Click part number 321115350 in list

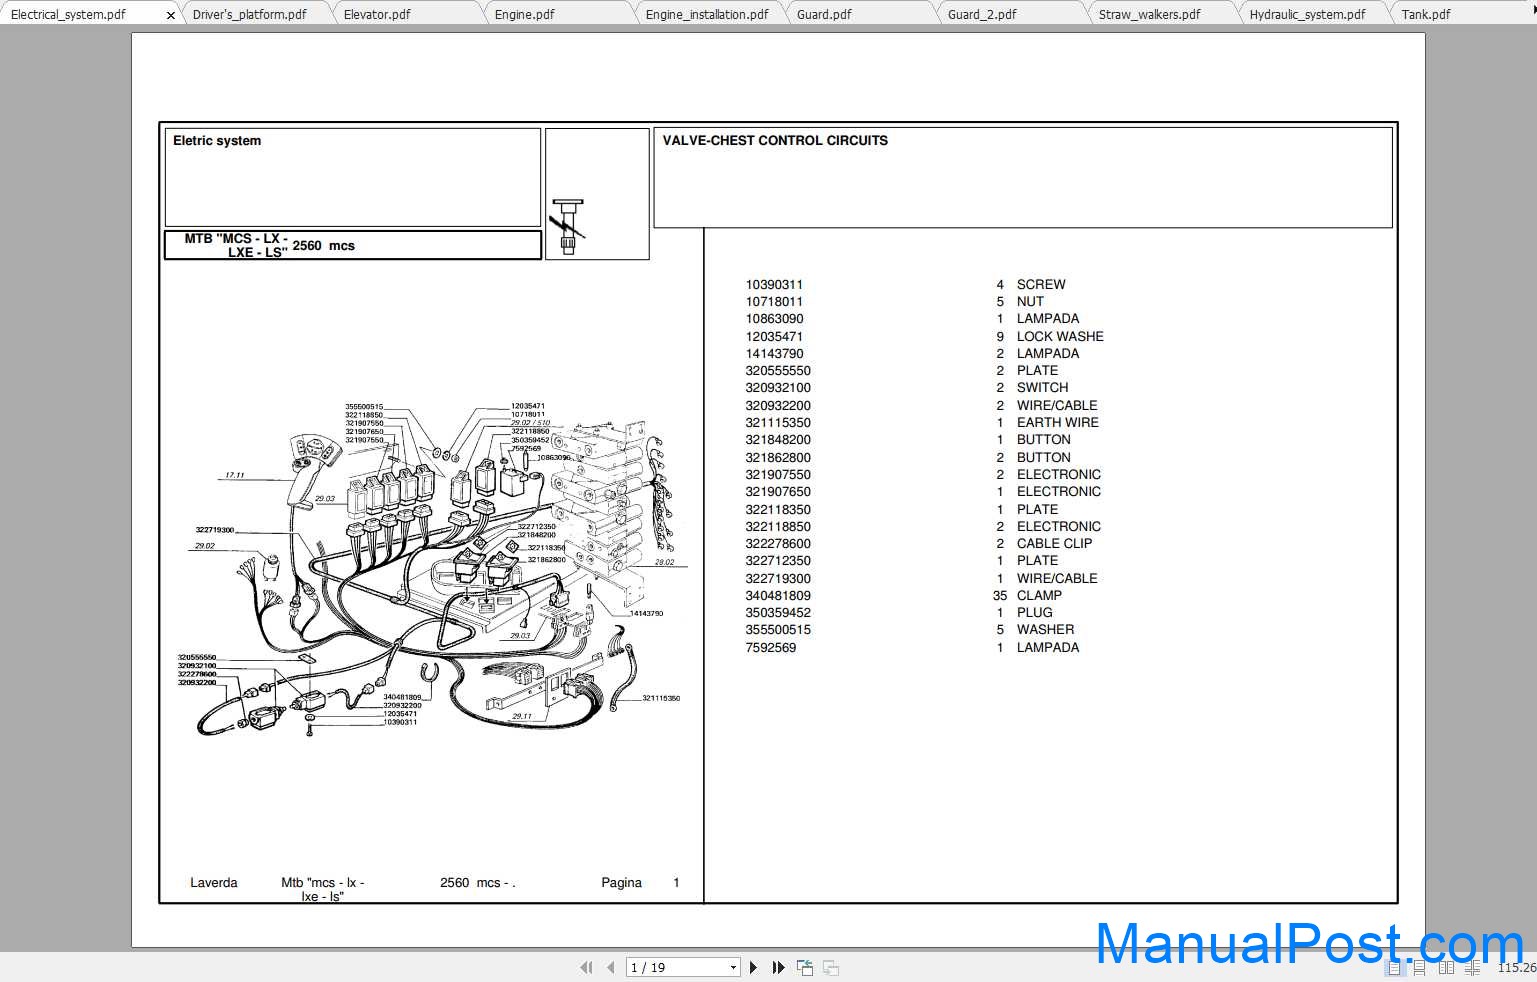(x=778, y=423)
